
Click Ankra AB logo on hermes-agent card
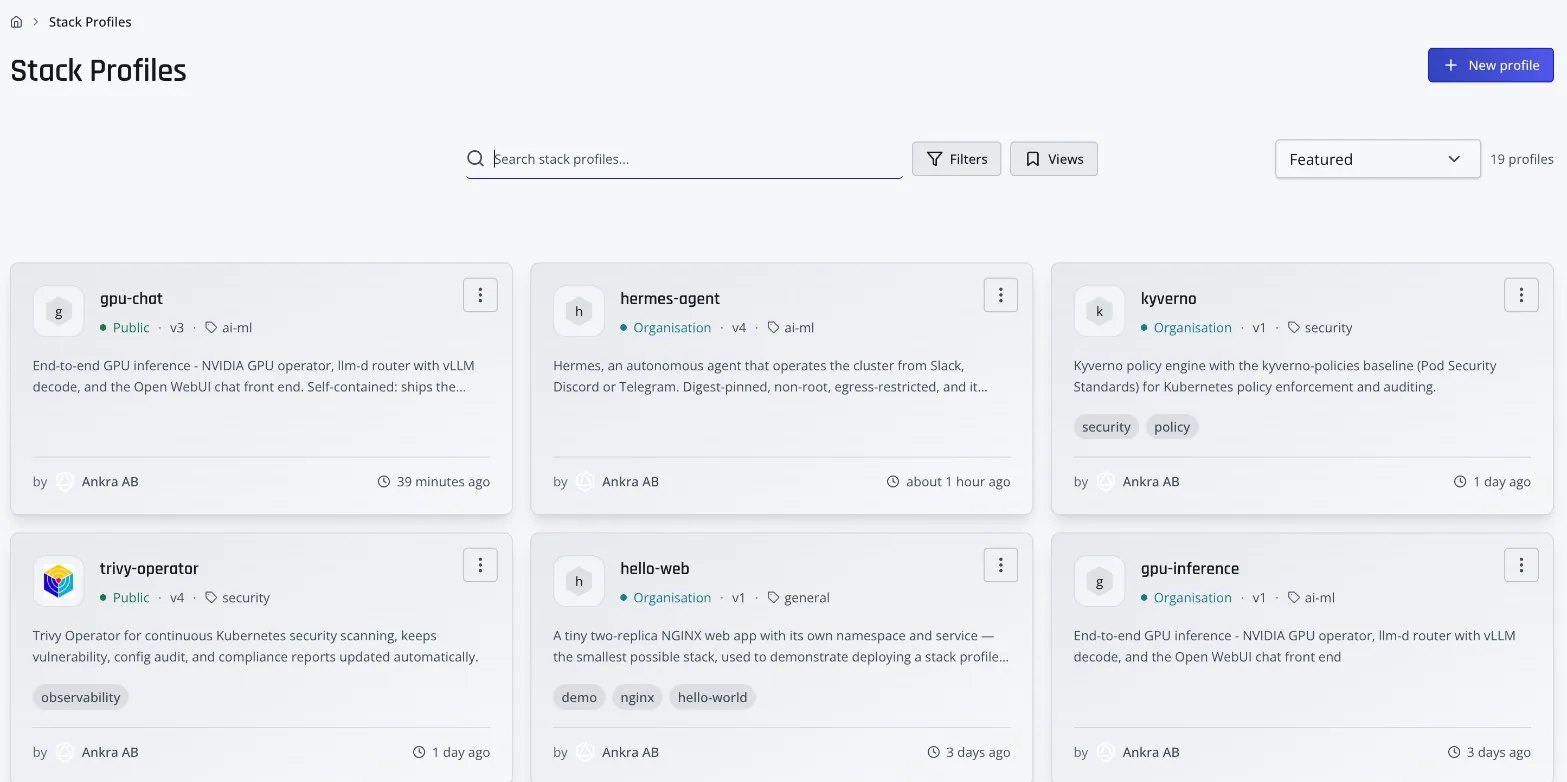[585, 482]
